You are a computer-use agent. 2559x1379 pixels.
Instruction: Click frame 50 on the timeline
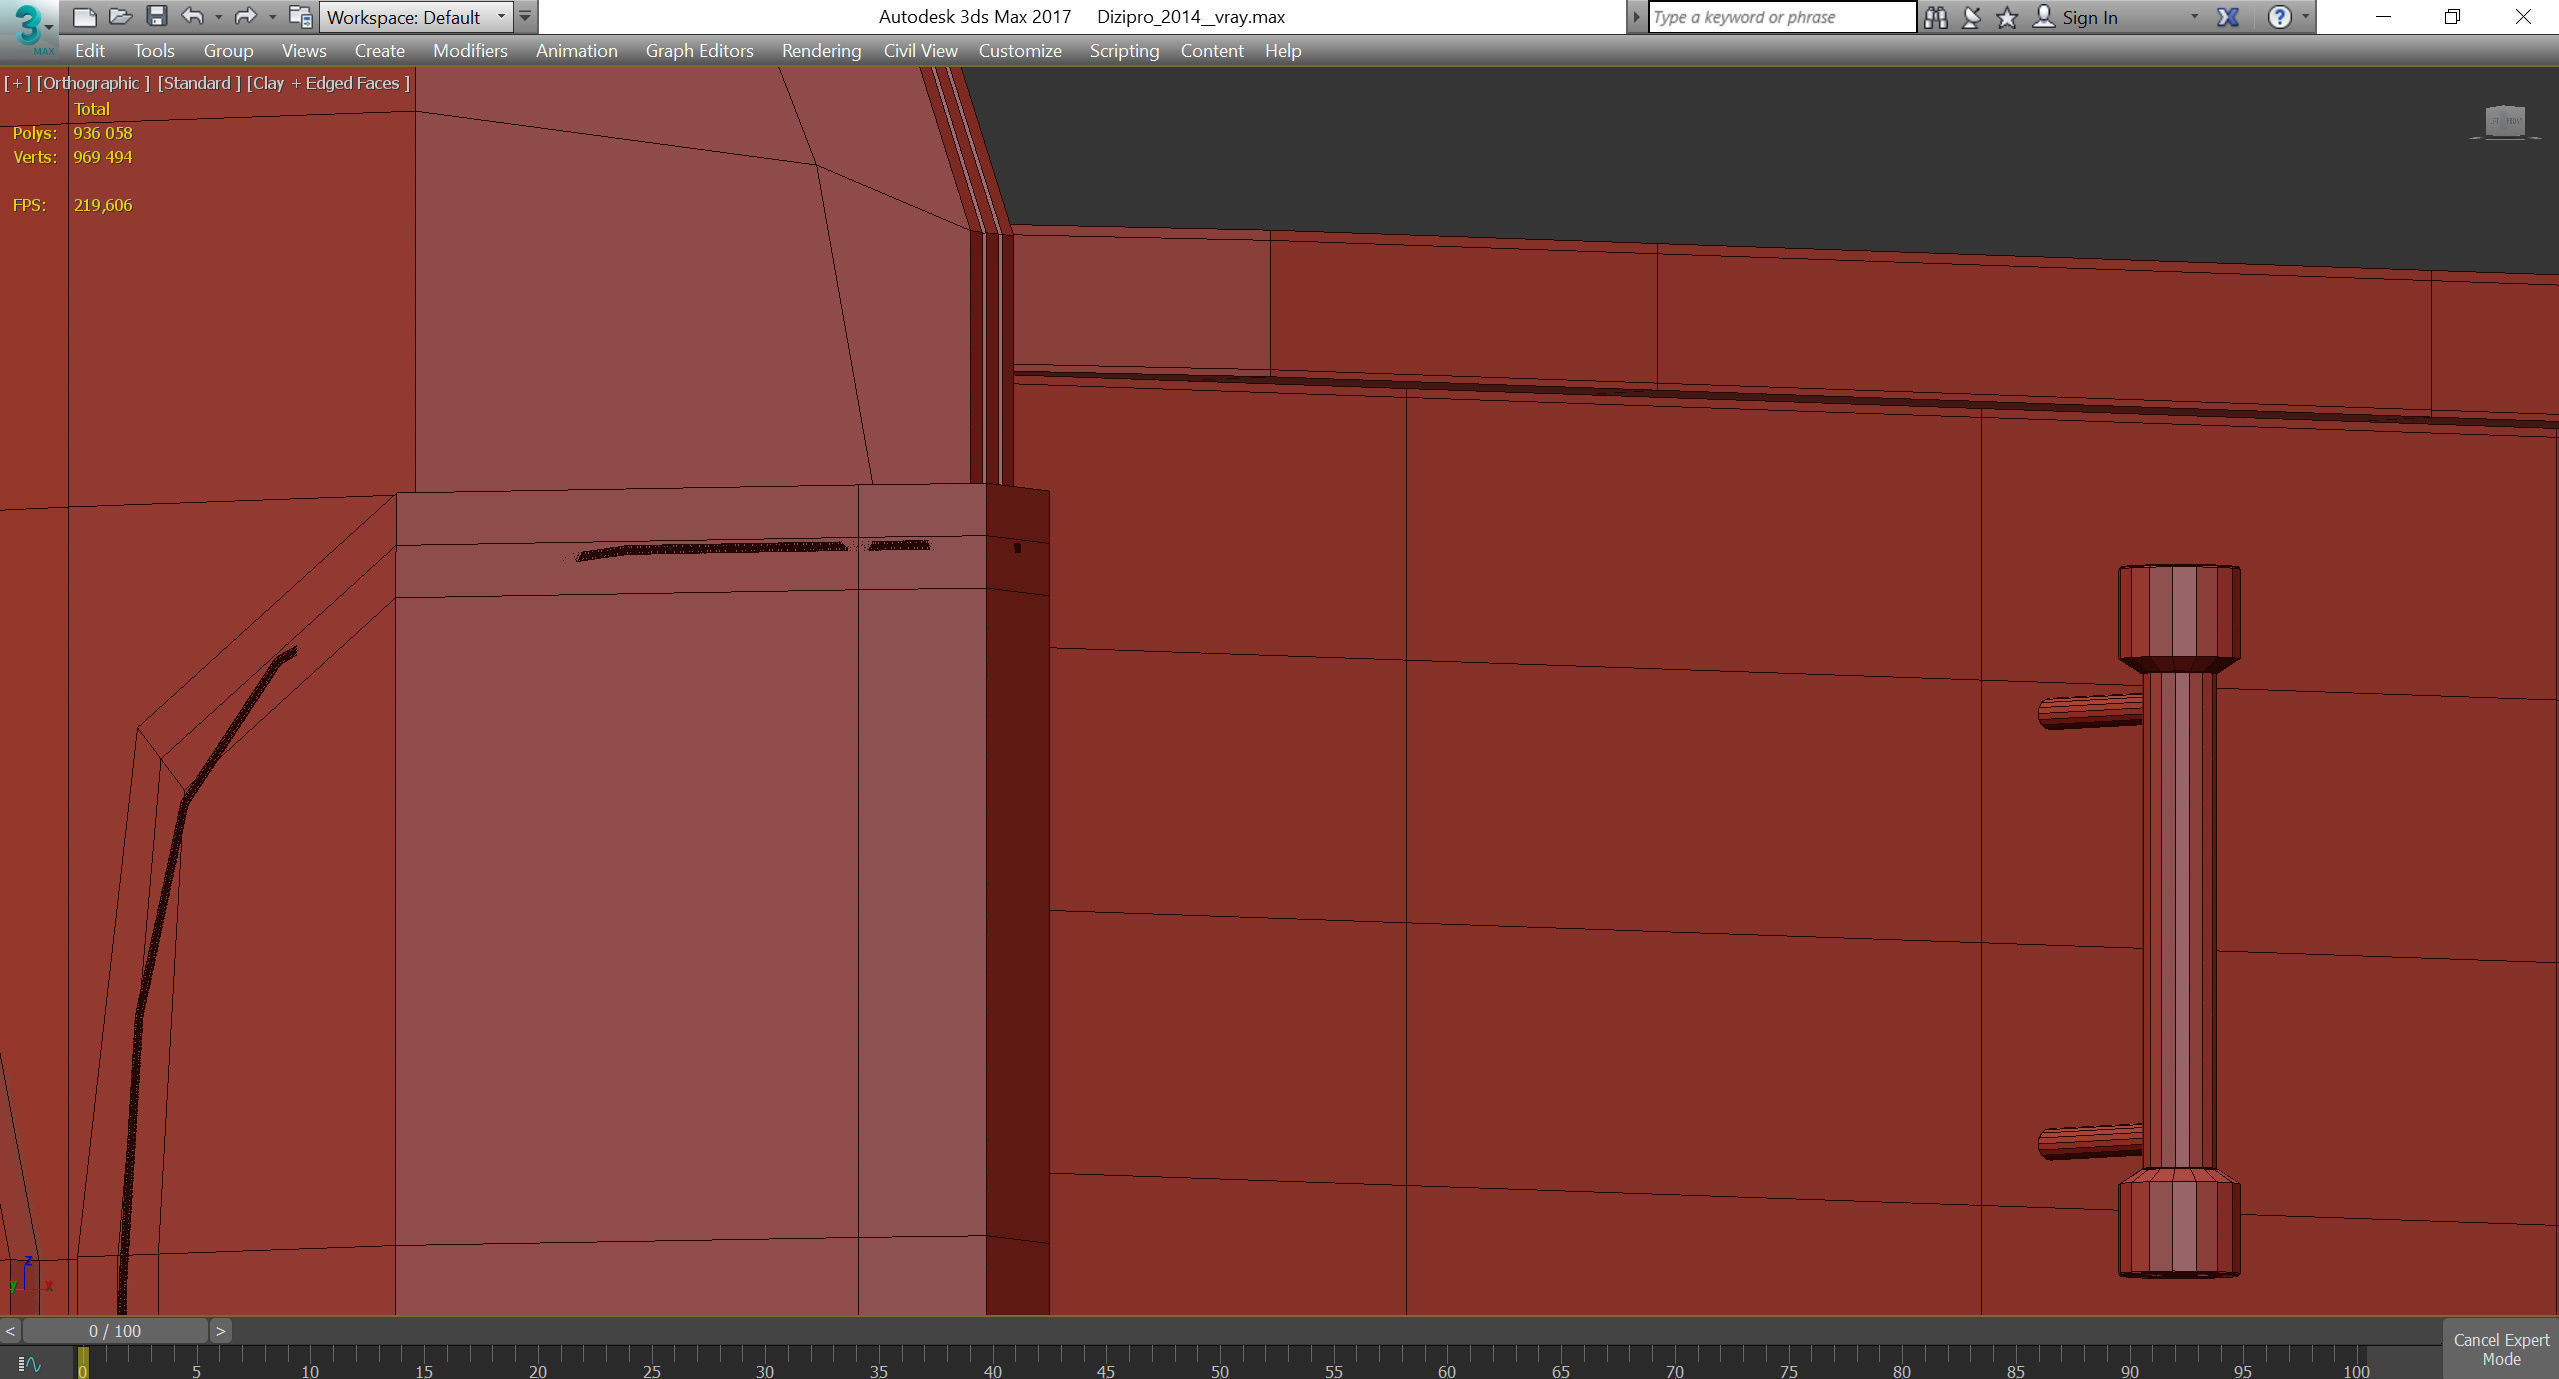point(1219,1360)
